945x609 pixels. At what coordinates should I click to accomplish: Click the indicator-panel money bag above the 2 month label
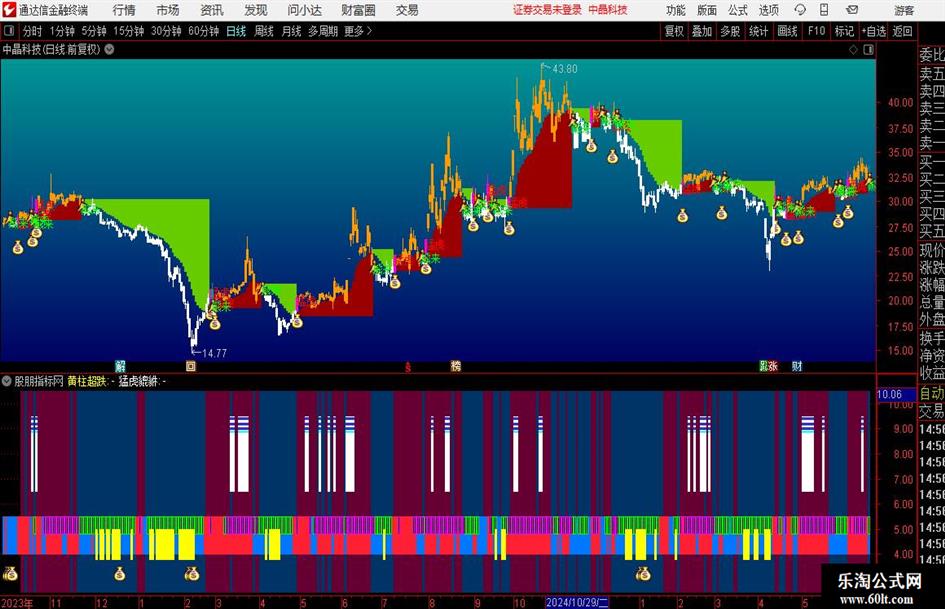point(192,573)
